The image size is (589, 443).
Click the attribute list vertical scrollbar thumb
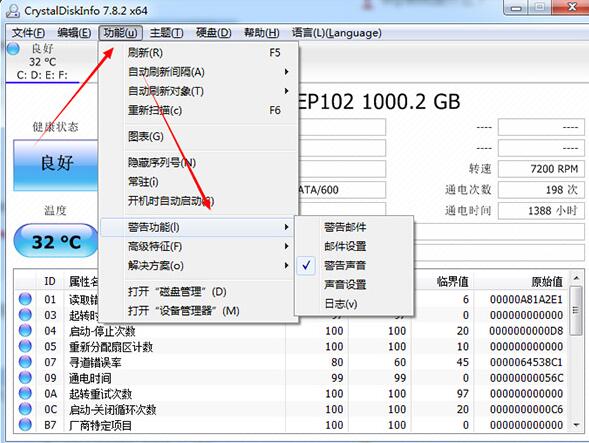pos(575,310)
